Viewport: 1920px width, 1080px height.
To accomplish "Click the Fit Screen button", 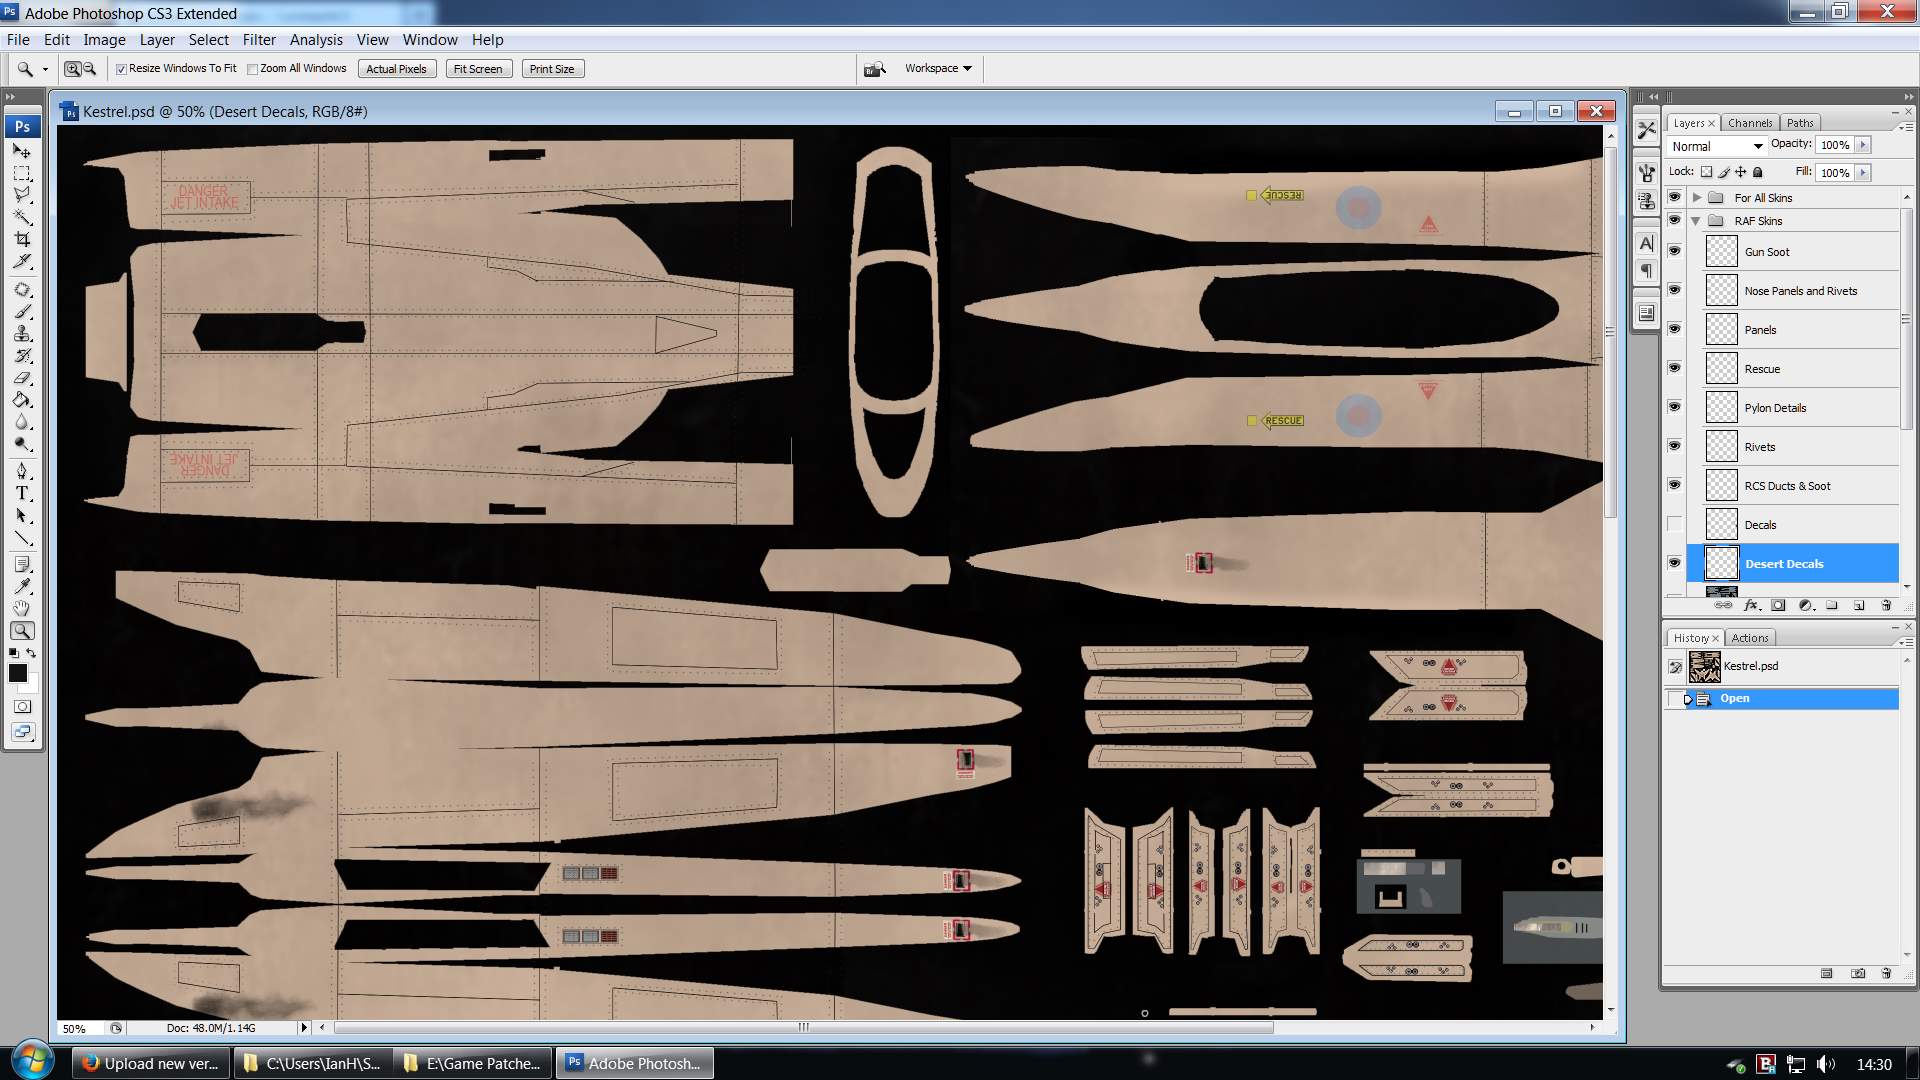I will 478,69.
